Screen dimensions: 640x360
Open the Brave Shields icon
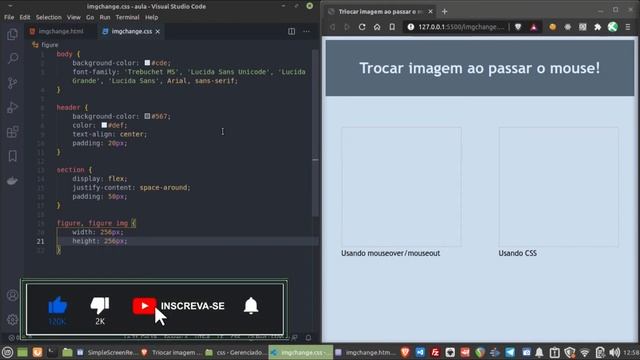[x=518, y=27]
